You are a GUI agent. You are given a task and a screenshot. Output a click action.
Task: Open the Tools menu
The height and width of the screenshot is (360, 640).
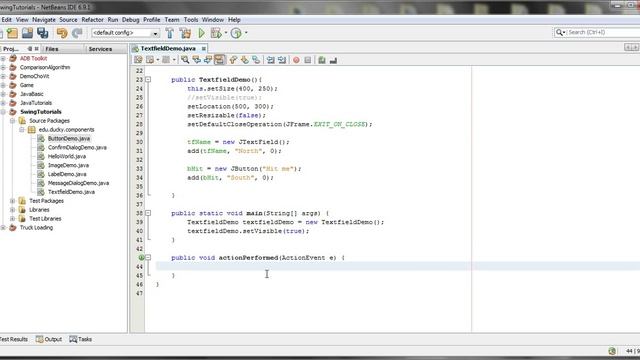point(191,20)
